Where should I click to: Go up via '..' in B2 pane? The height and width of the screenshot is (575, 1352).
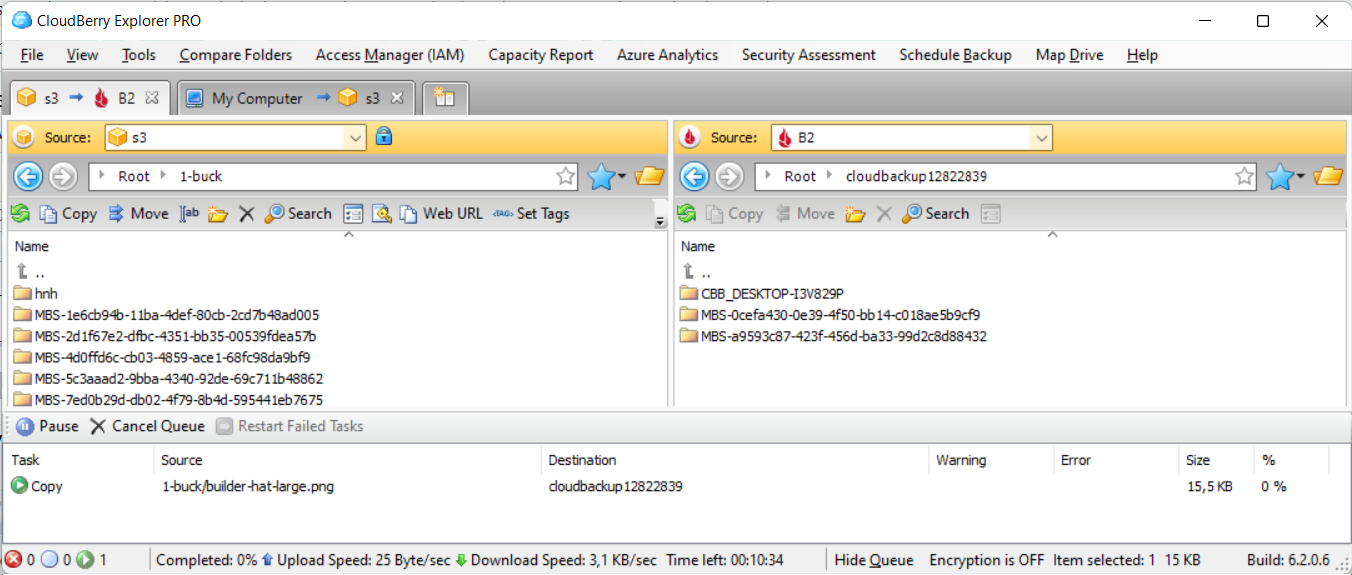point(696,272)
